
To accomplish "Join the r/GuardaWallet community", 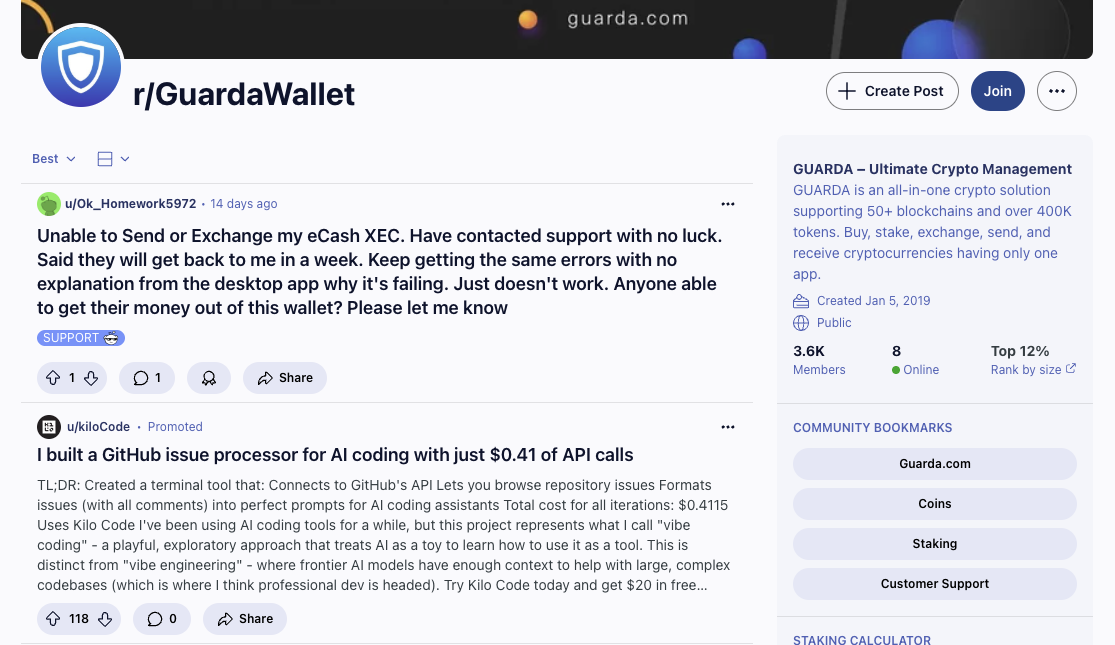I will coord(998,91).
